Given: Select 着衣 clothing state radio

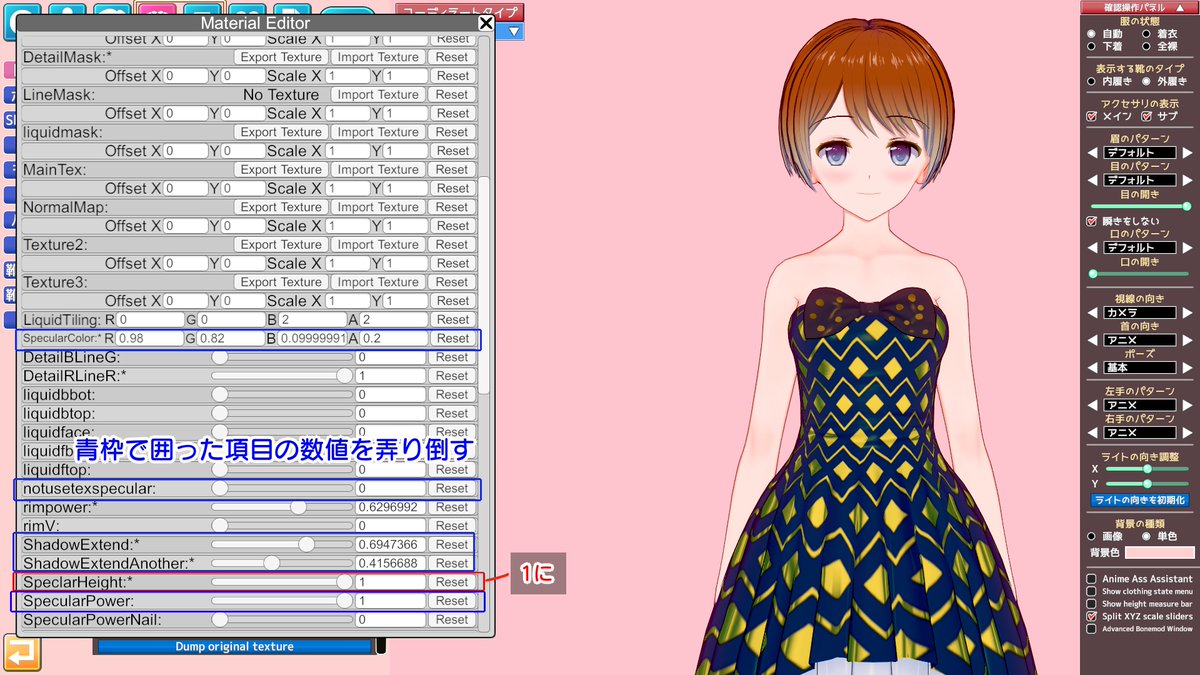Looking at the screenshot, I should [1146, 33].
